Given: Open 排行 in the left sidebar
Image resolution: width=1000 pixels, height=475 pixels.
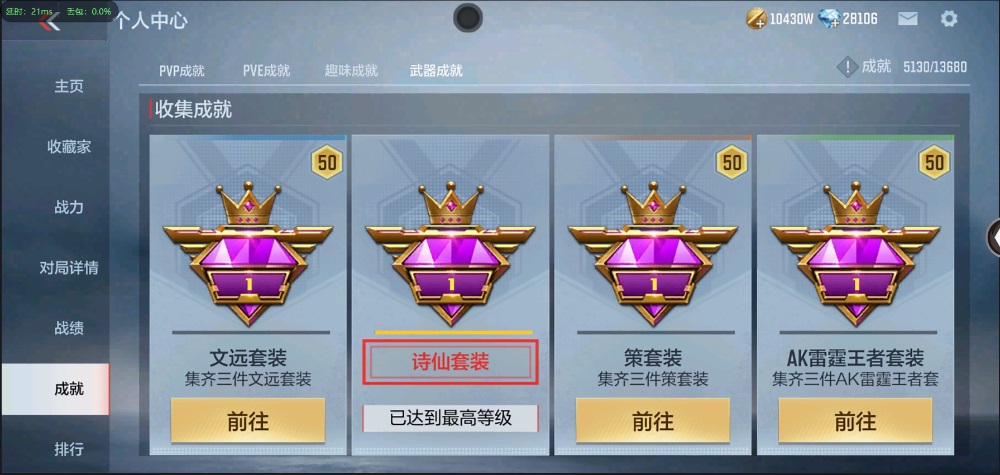Looking at the screenshot, I should click(x=69, y=449).
